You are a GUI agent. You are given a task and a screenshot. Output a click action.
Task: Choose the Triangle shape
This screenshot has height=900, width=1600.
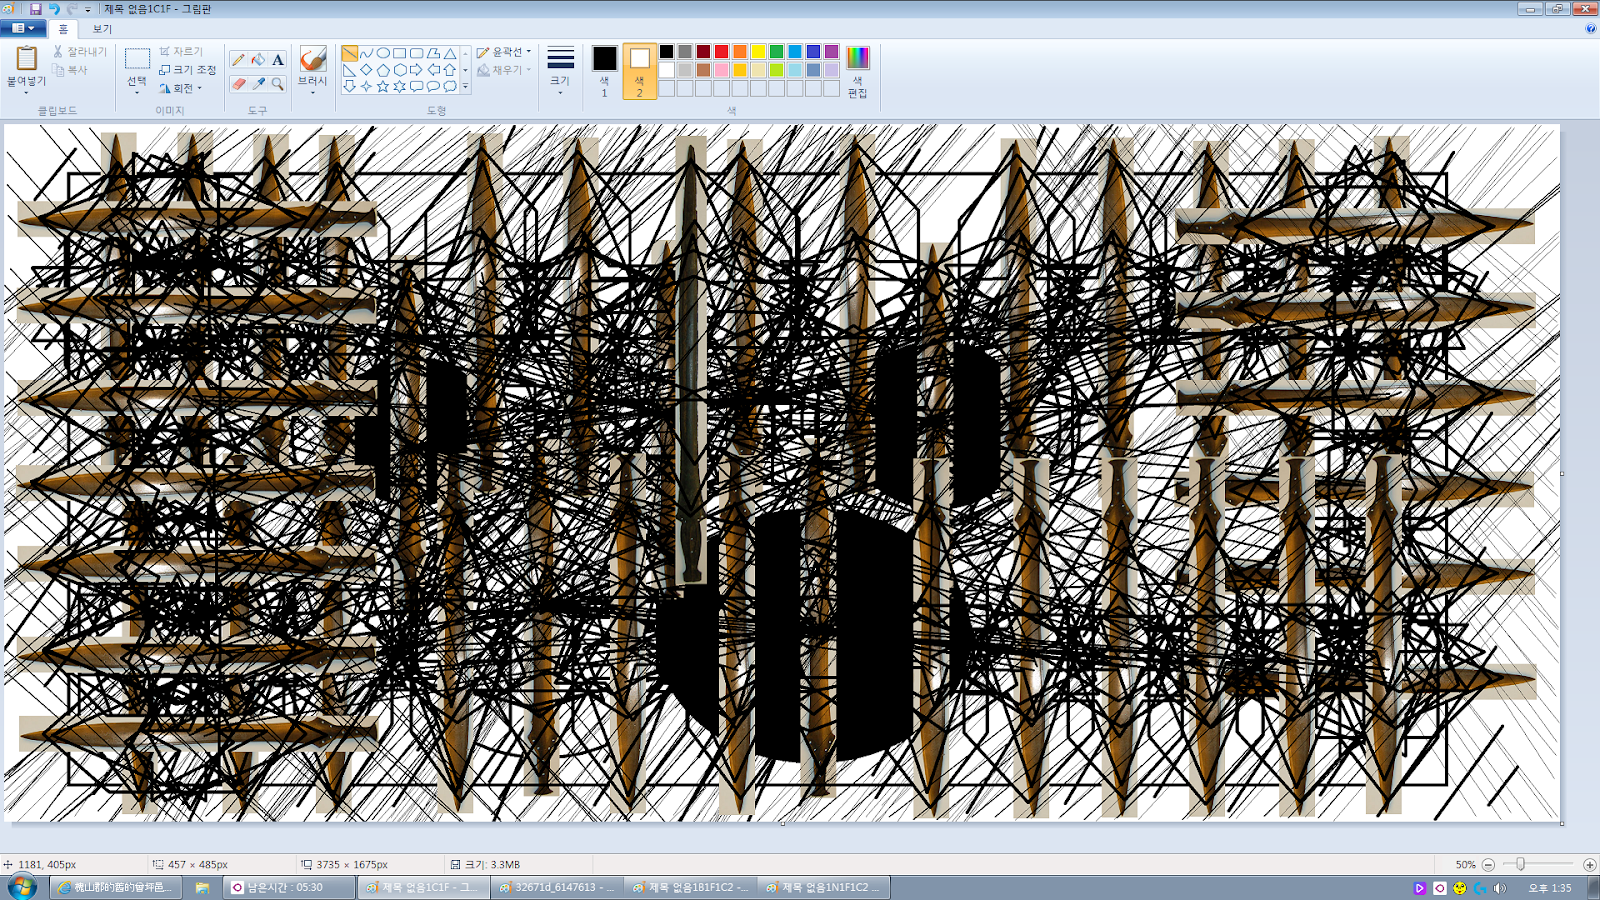450,53
